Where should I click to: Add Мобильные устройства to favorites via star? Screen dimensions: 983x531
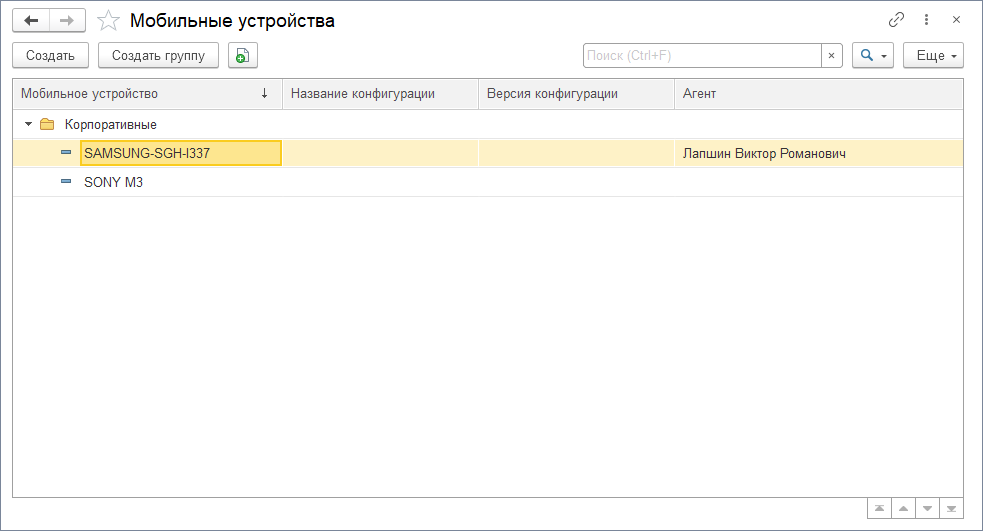[x=109, y=21]
